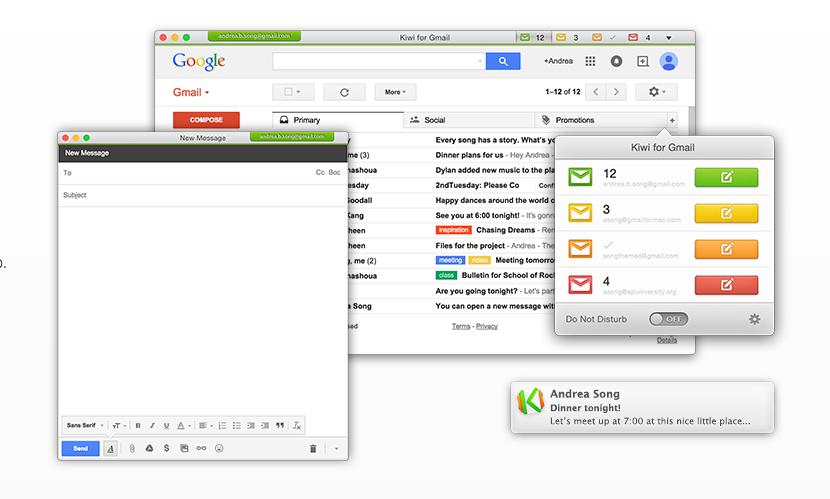
Task: Refresh the Gmail inbox
Action: pyautogui.click(x=344, y=92)
